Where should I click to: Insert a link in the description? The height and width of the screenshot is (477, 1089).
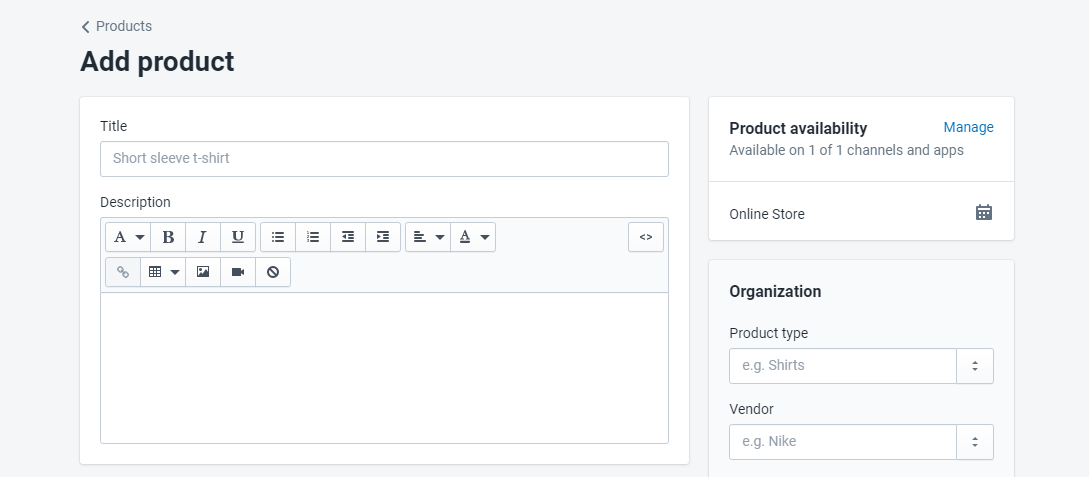click(123, 272)
